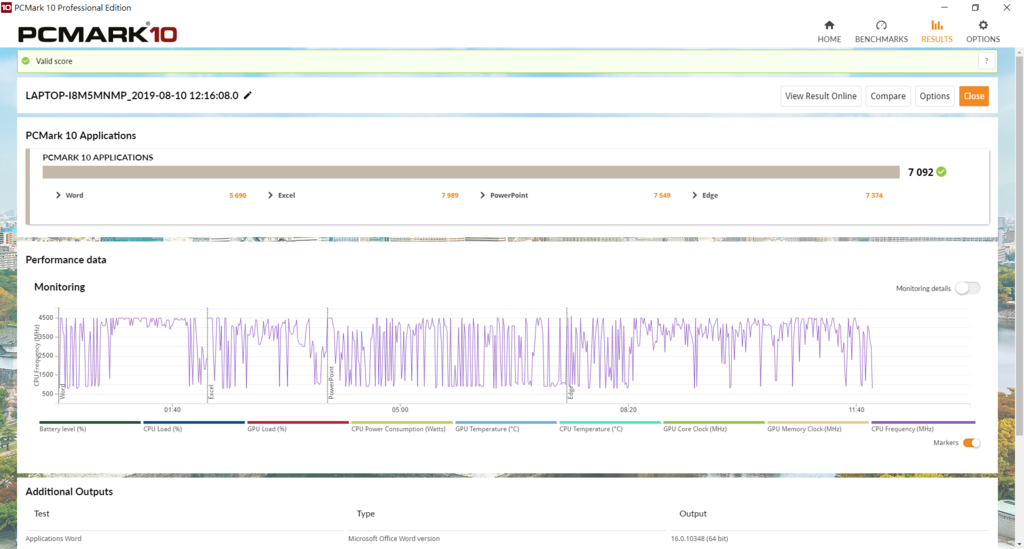Viewport: 1024px width, 549px height.
Task: Select Battery level (%) legend item
Action: coord(89,426)
